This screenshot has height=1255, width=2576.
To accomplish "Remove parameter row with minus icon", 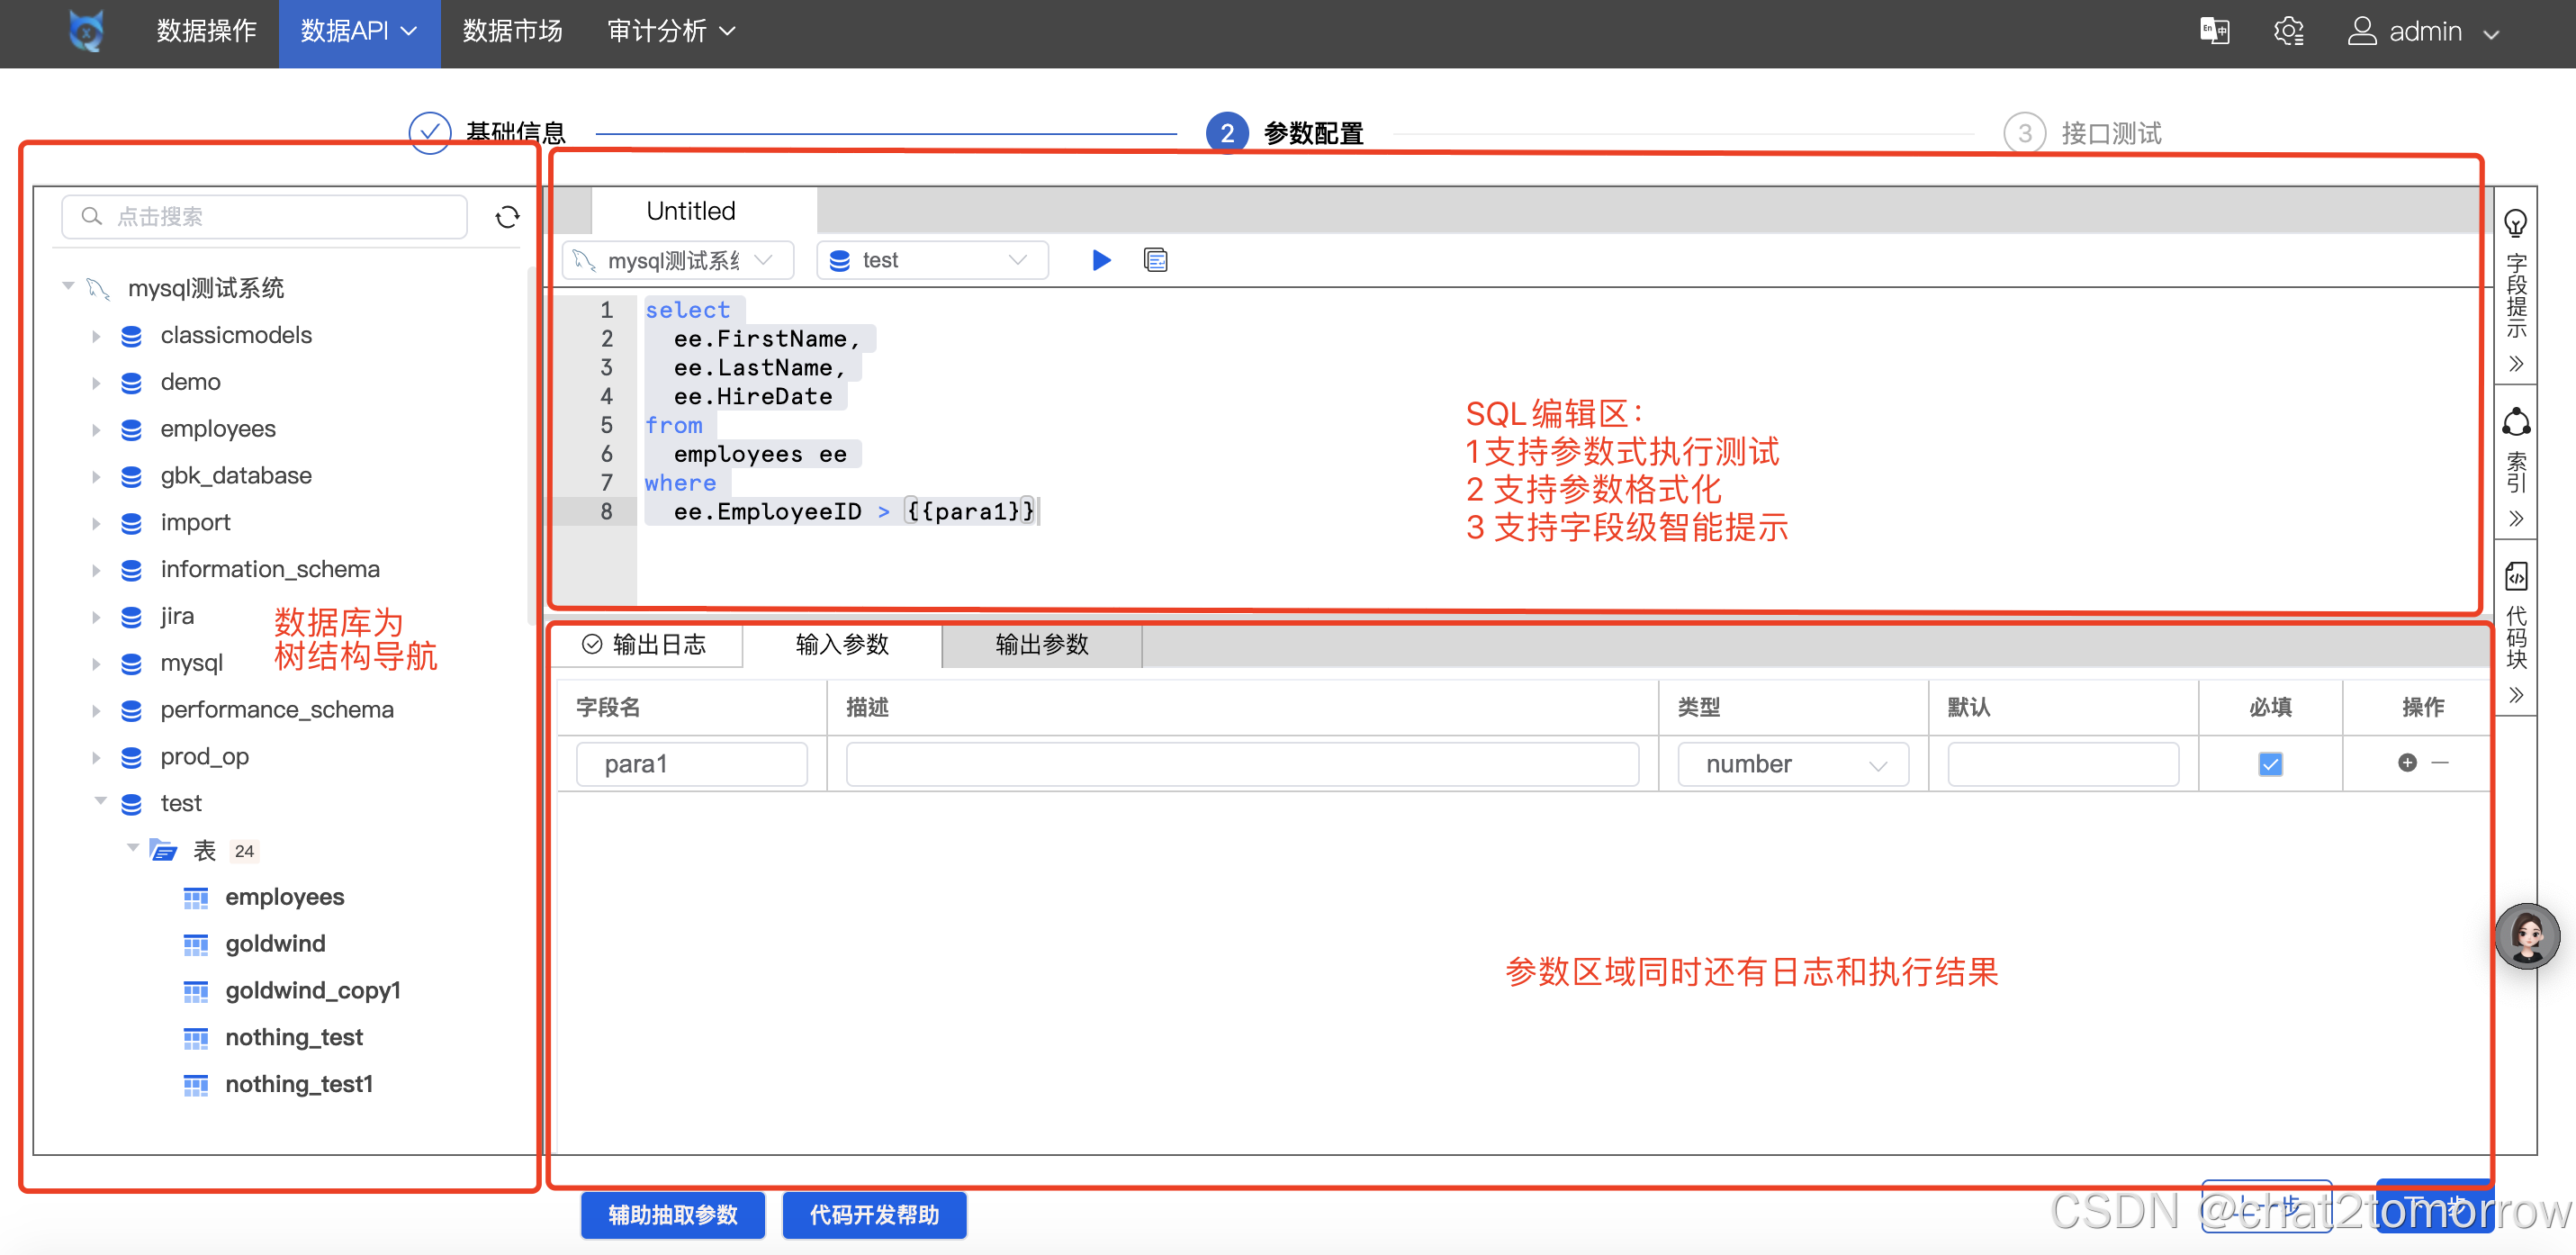I will (2440, 762).
